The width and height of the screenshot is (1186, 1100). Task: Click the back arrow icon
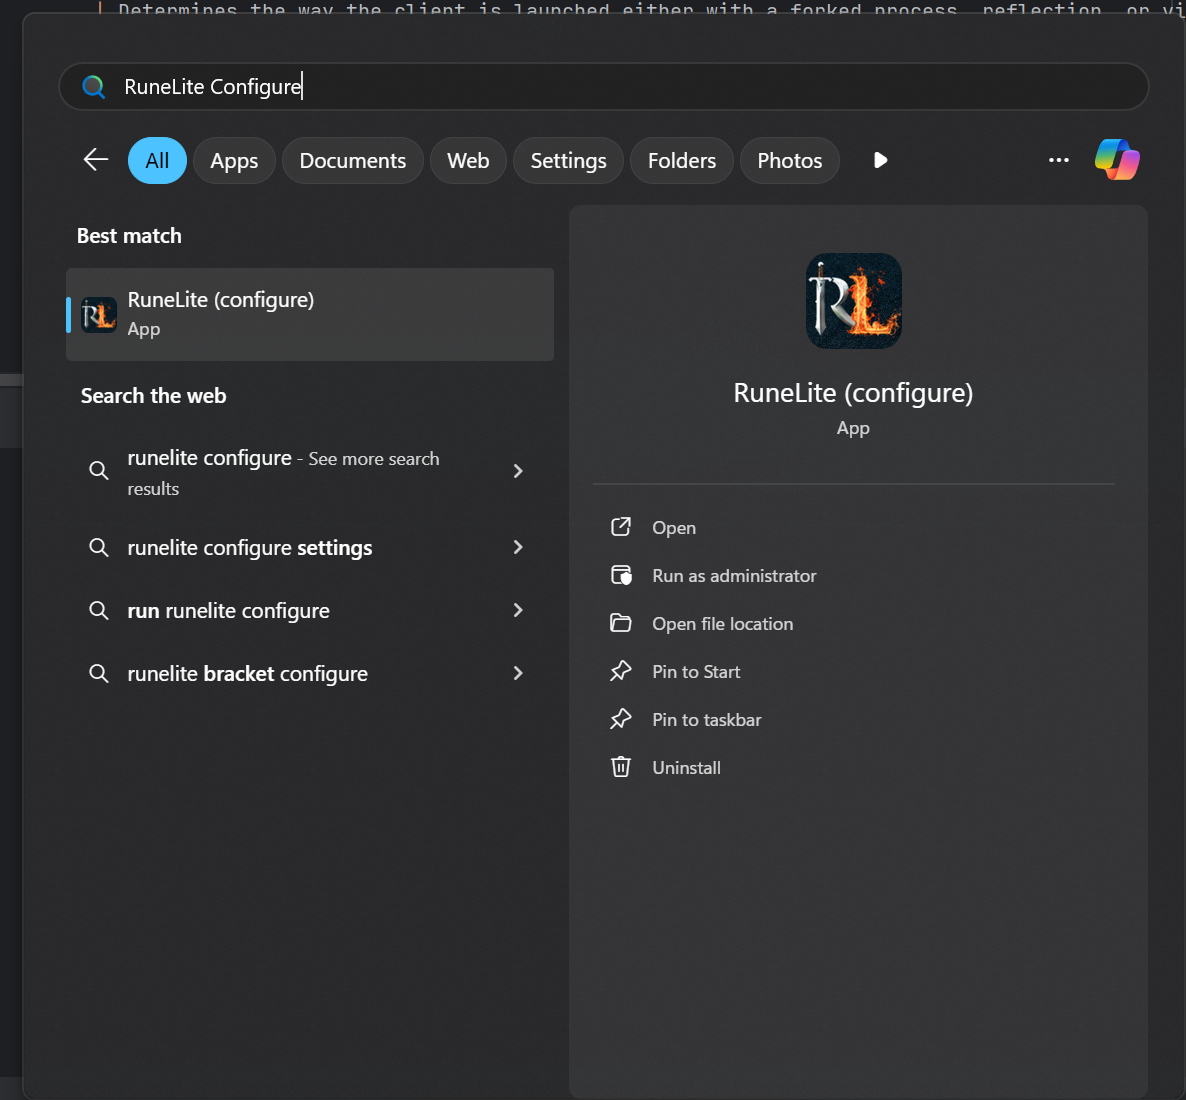point(96,160)
